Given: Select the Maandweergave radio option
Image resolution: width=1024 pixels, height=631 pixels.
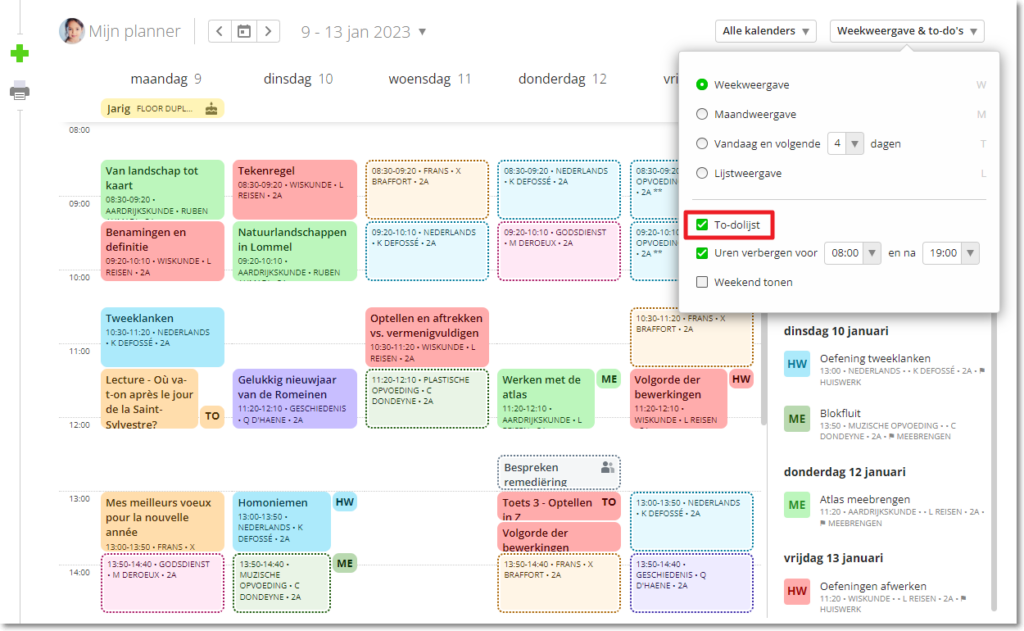Looking at the screenshot, I should point(702,114).
